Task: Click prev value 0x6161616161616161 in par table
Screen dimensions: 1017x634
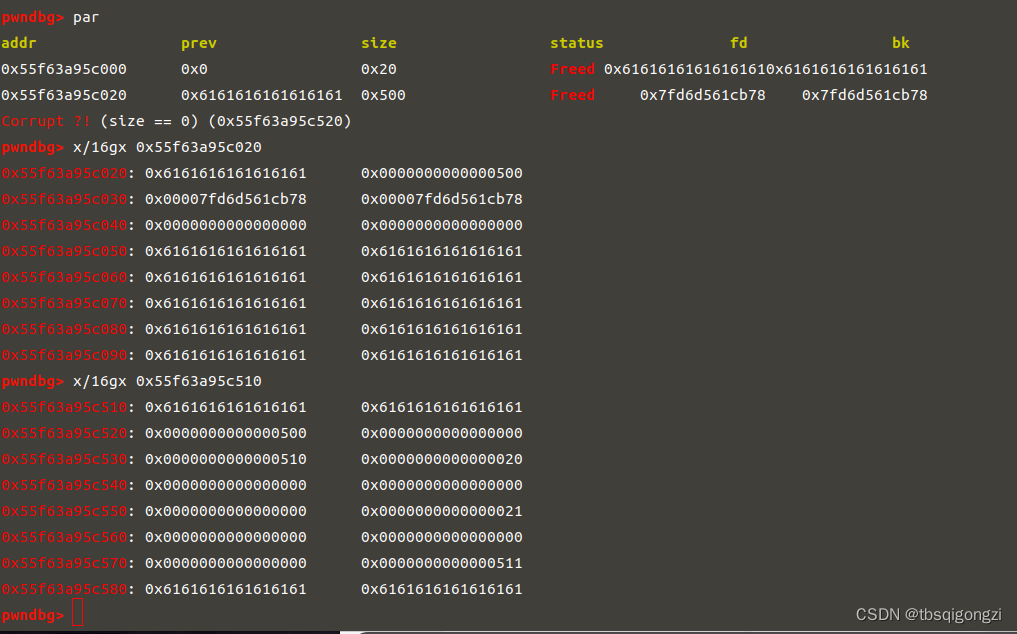Action: pyautogui.click(x=261, y=95)
